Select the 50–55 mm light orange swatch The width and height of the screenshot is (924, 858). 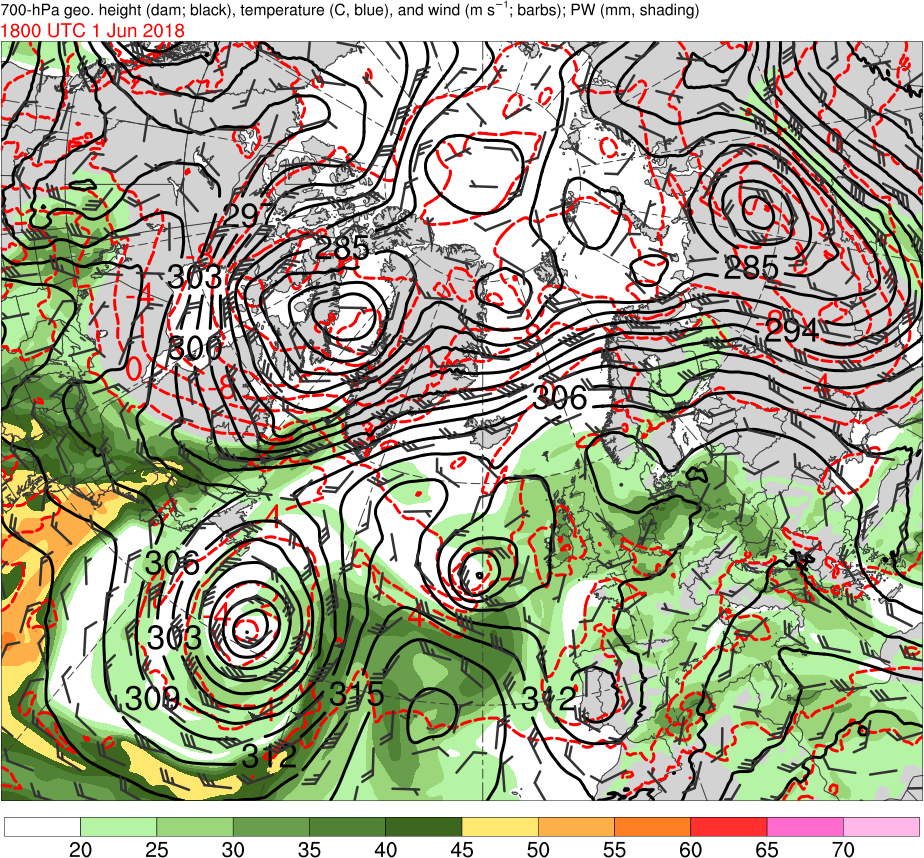click(x=576, y=827)
